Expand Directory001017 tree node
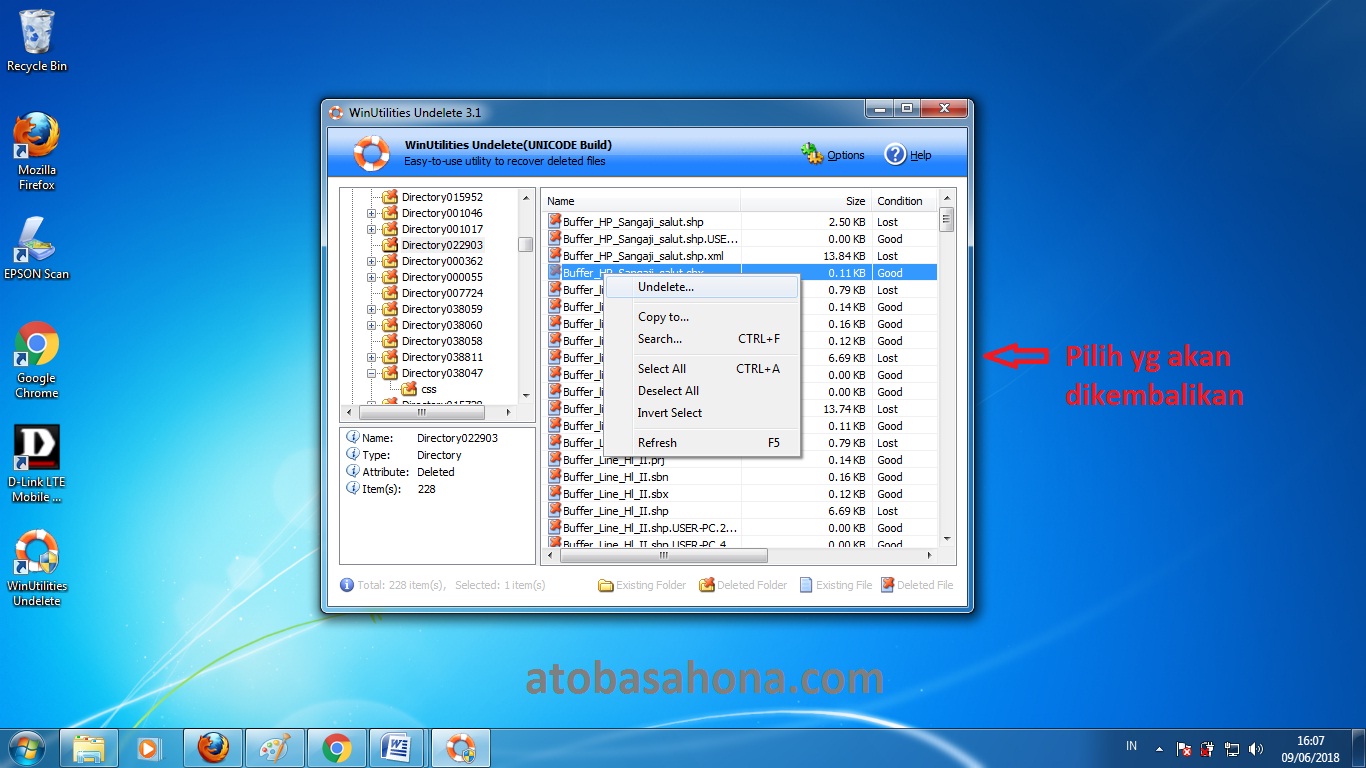The image size is (1366, 768). click(x=372, y=229)
